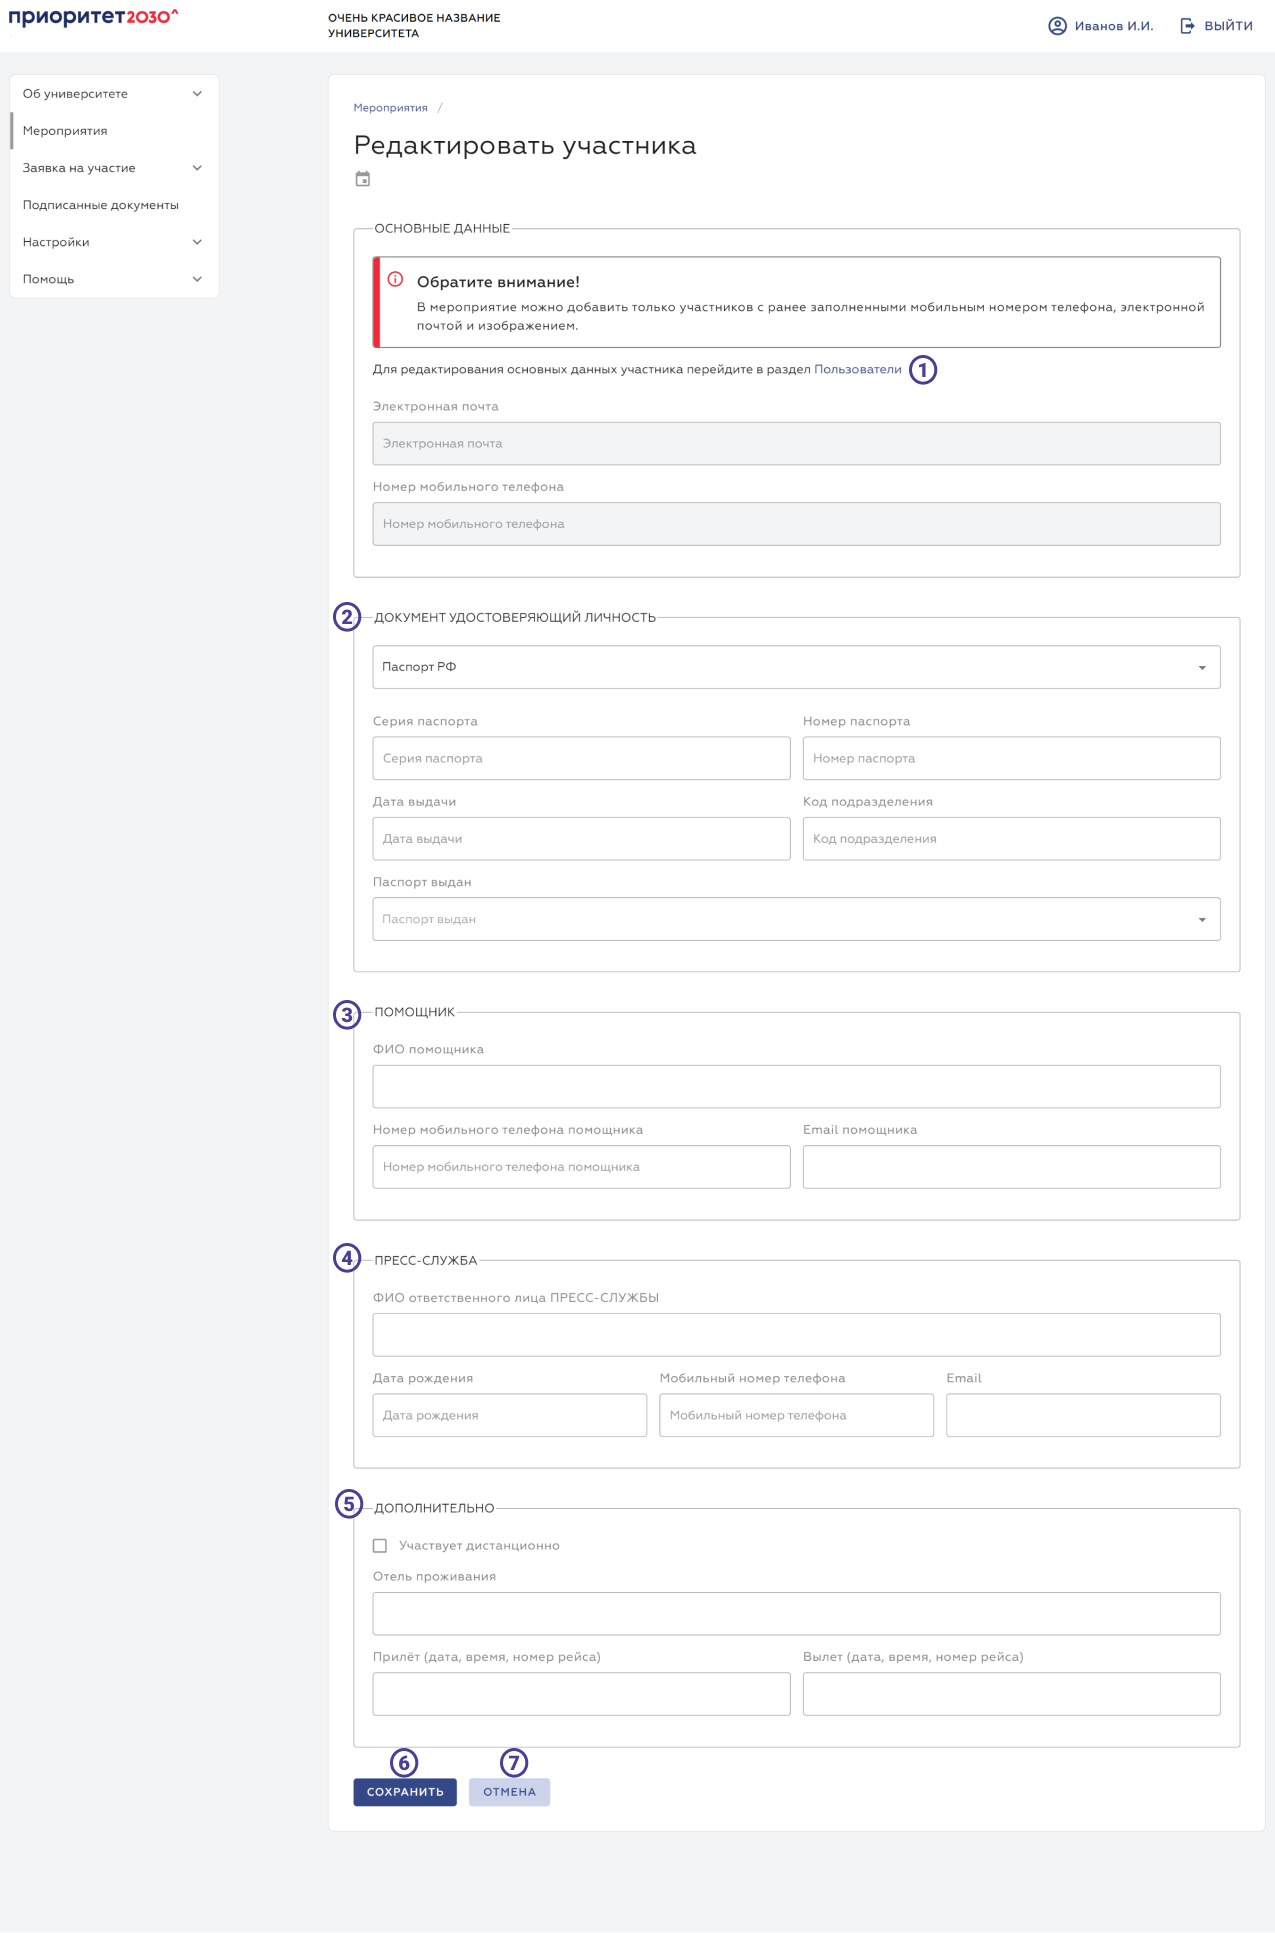The height and width of the screenshot is (1933, 1275).
Task: Follow the Пользователи link
Action: (857, 369)
